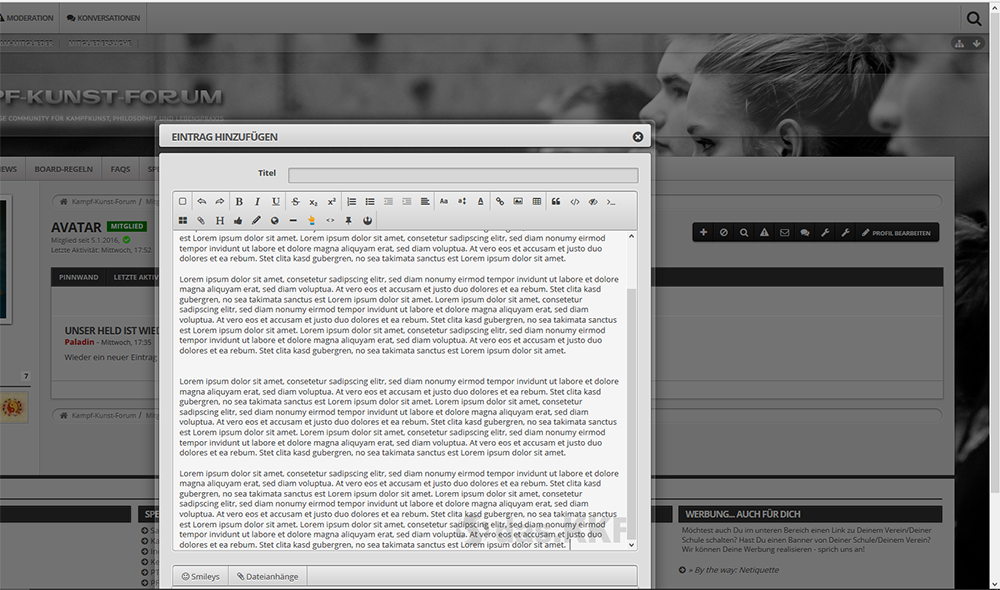Image resolution: width=1000 pixels, height=590 pixels.
Task: Open the font size dropdown
Action: coord(462,202)
